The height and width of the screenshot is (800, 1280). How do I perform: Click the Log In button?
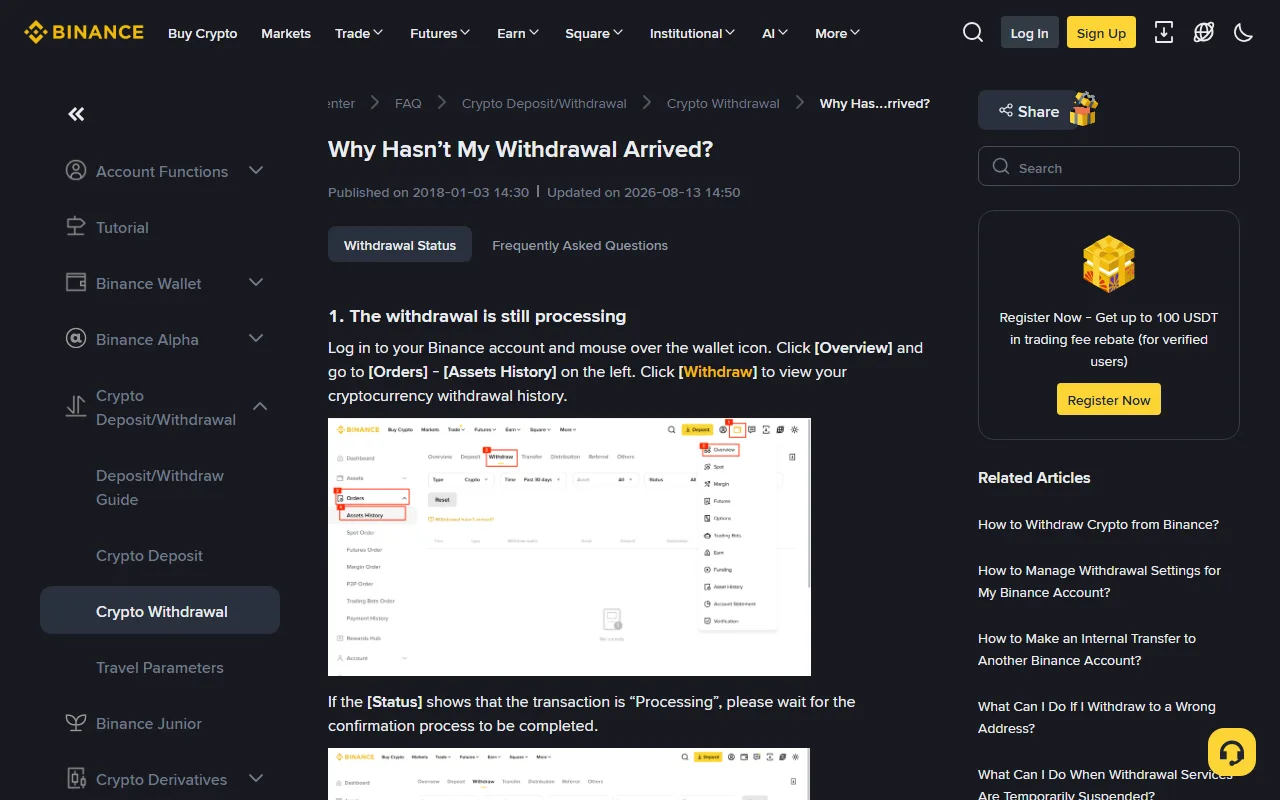tap(1029, 33)
